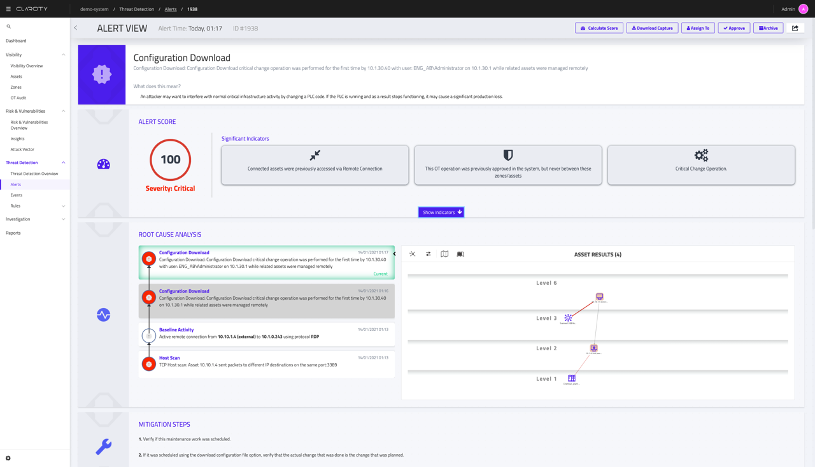Open the gray Configuration Download event title
Viewport: 816px width, 468px height.
[x=184, y=291]
